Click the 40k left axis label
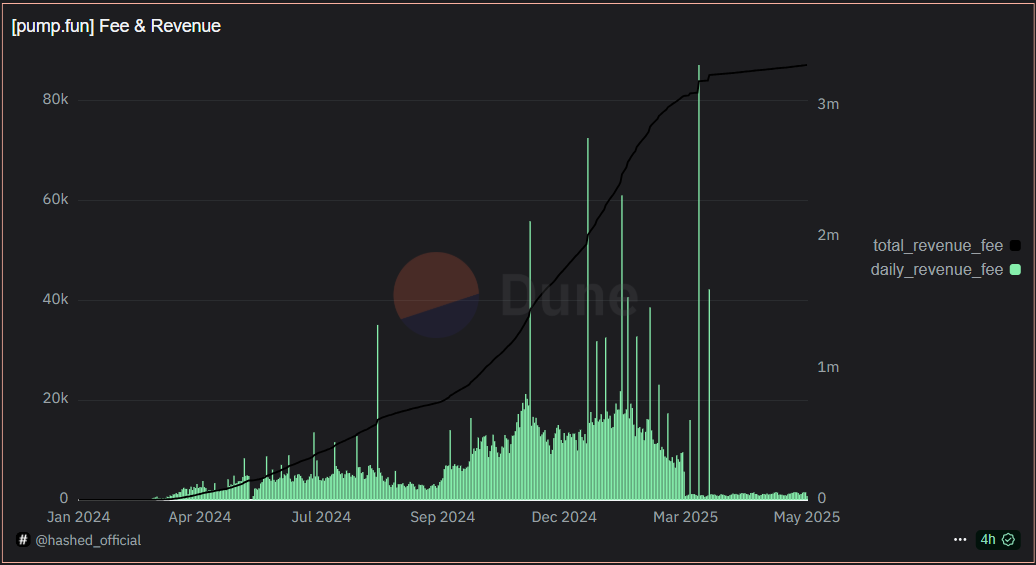This screenshot has width=1036, height=565. coord(56,299)
